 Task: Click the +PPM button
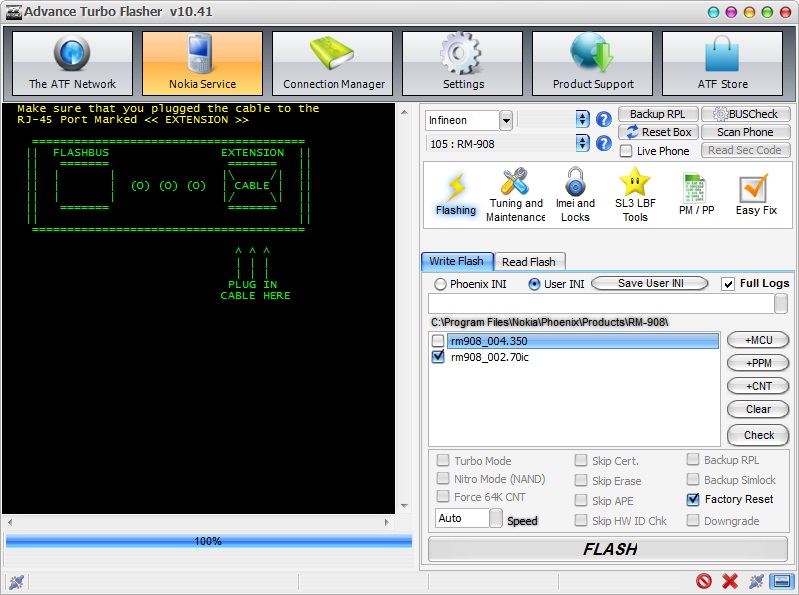coord(758,363)
